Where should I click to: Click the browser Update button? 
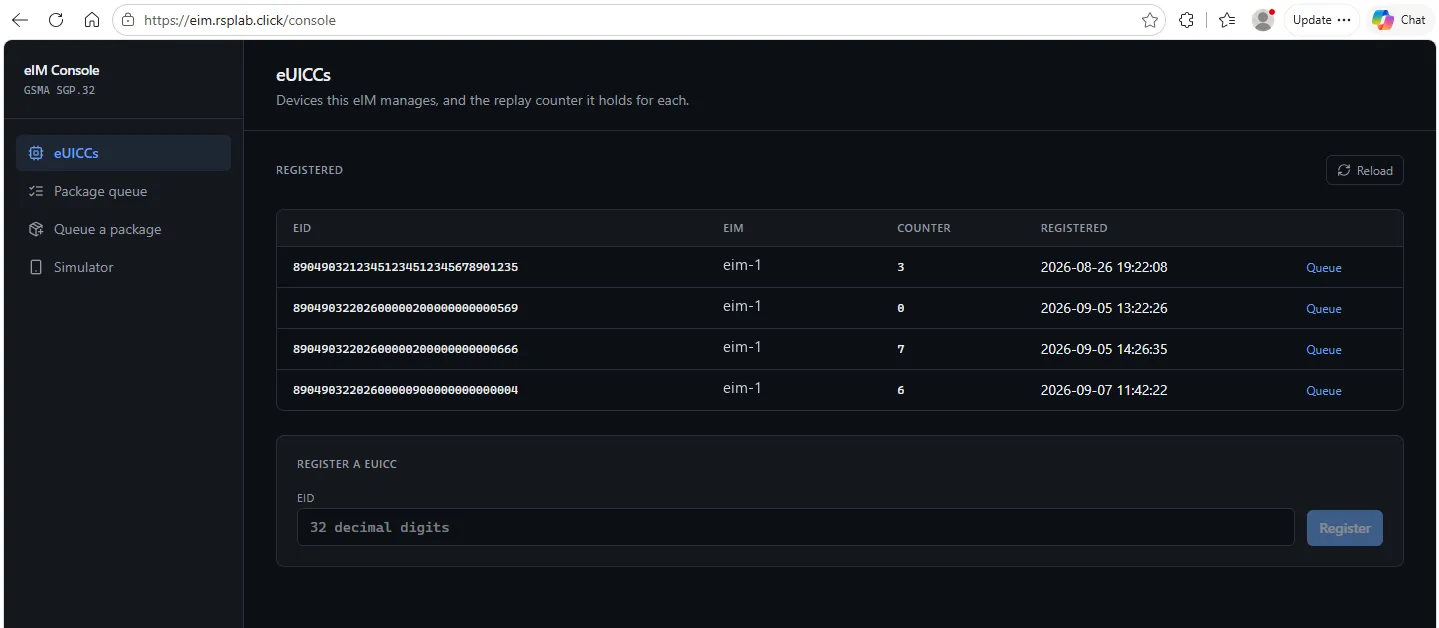tap(1321, 20)
